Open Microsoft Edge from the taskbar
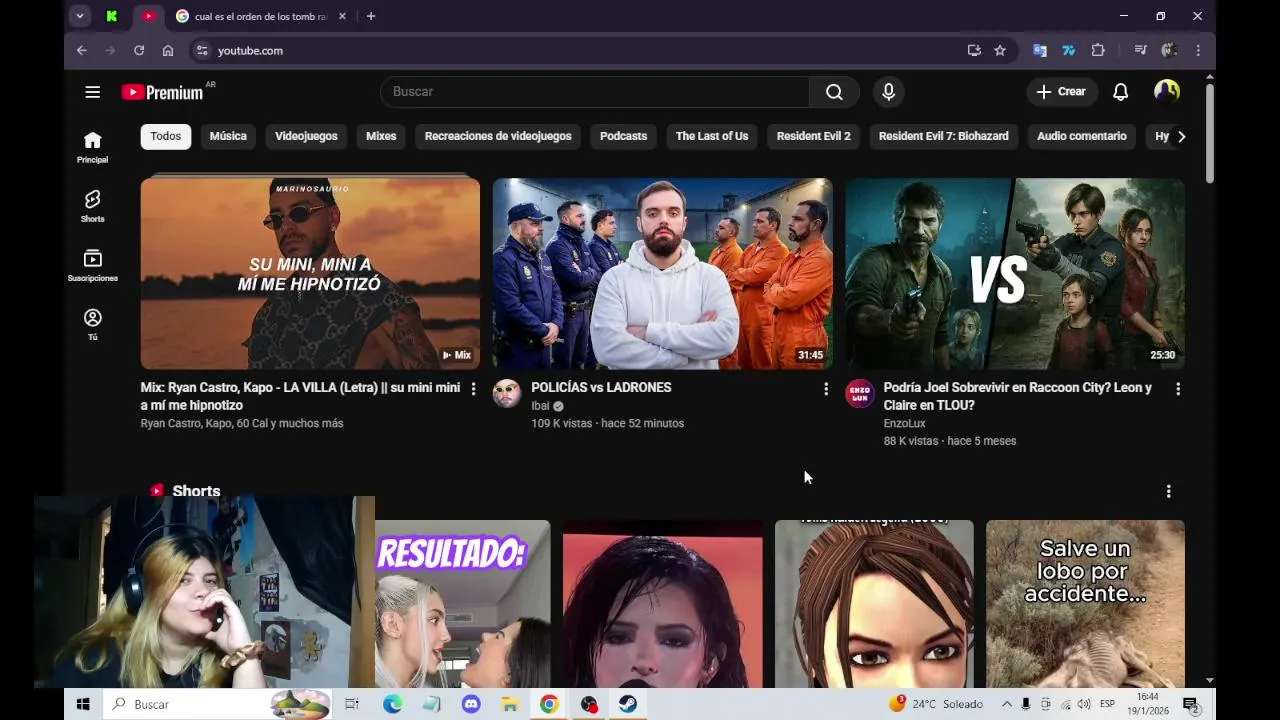1280x720 pixels. pyautogui.click(x=393, y=704)
